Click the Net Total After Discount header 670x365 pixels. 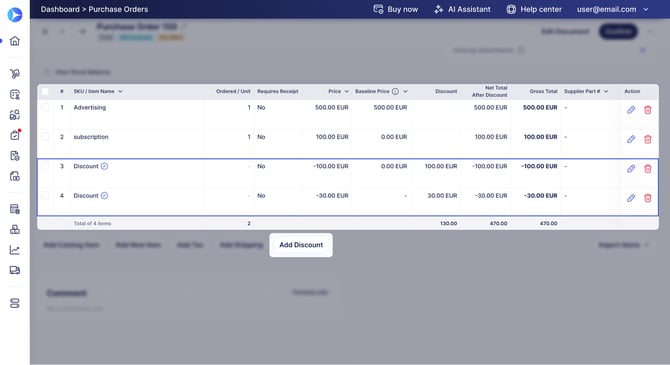(x=490, y=91)
